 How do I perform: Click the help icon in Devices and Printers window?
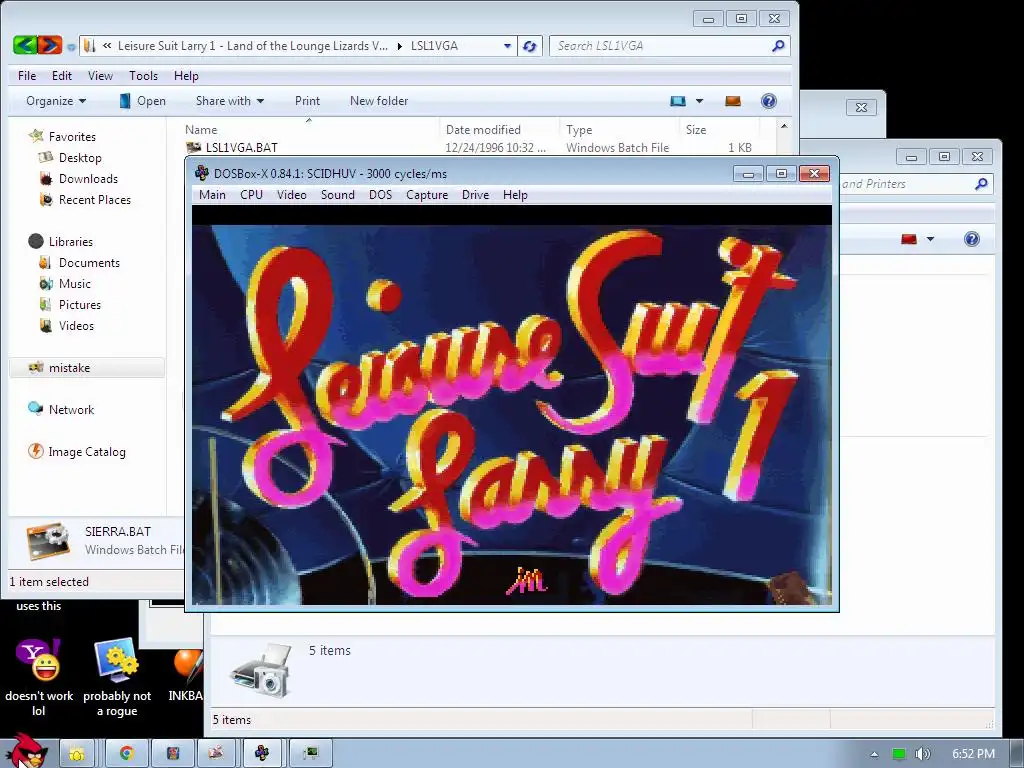pyautogui.click(x=972, y=239)
